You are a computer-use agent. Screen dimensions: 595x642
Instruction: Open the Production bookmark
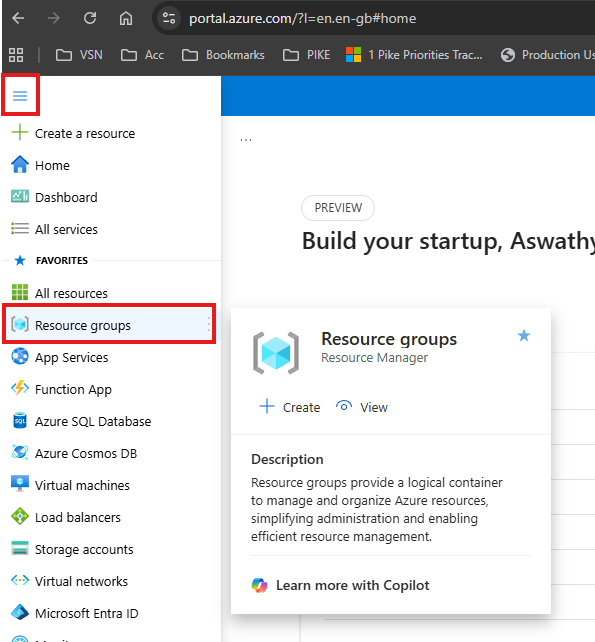coord(547,55)
